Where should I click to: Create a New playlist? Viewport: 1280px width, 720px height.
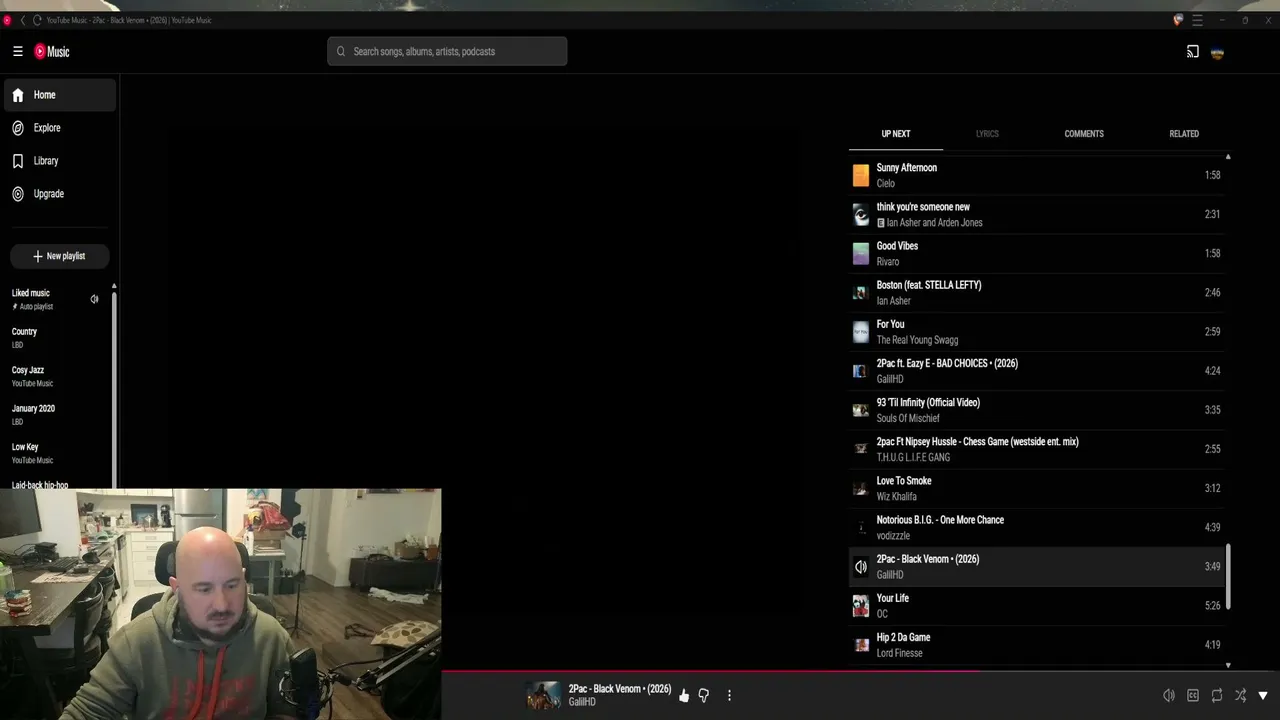(x=59, y=256)
